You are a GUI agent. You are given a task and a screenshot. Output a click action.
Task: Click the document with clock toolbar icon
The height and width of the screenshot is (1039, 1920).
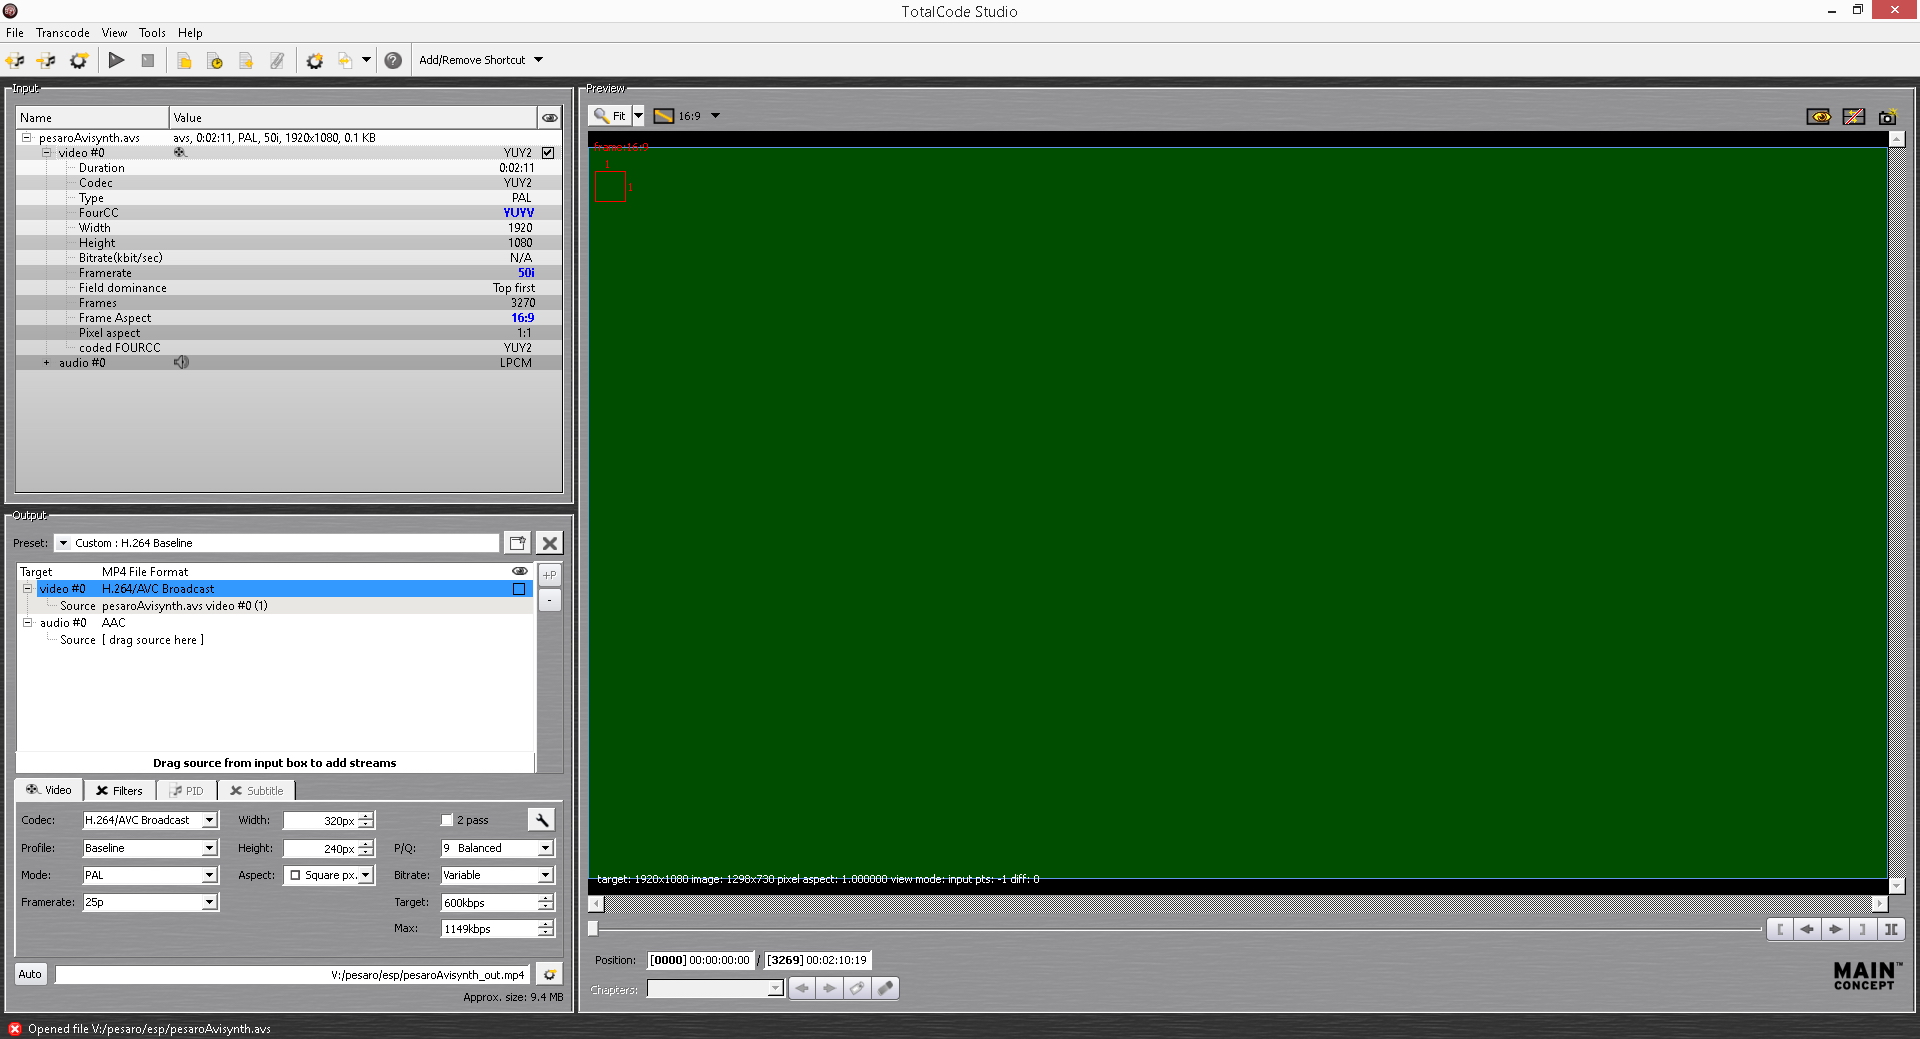click(x=215, y=60)
